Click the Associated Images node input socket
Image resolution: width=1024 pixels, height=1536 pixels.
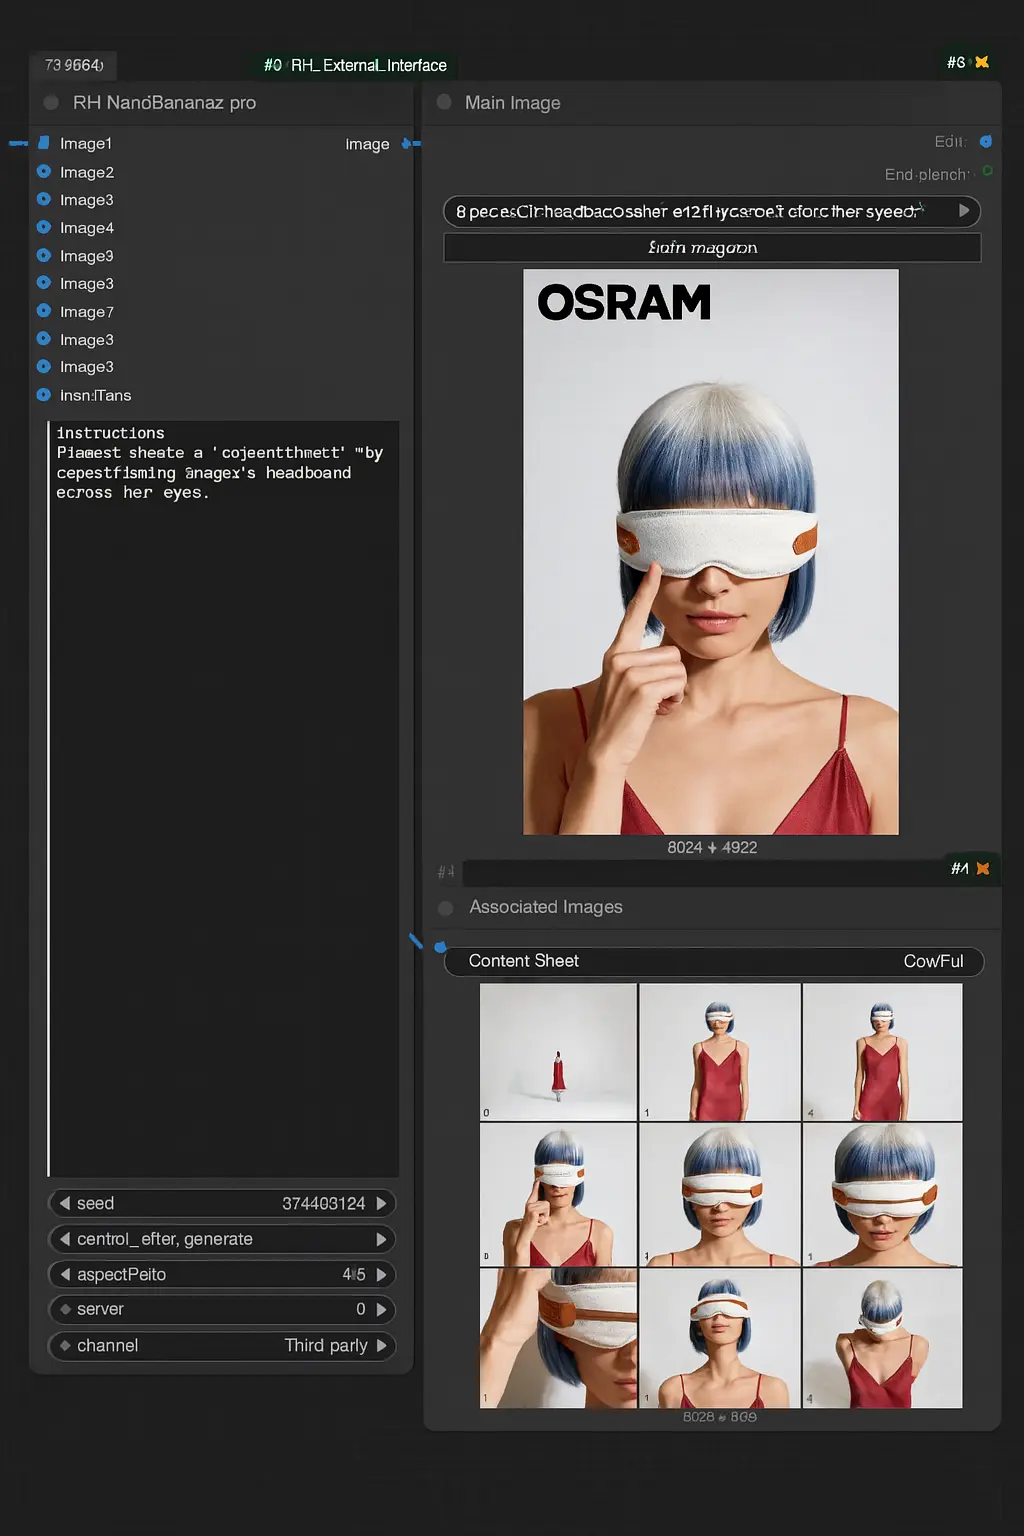click(x=440, y=946)
